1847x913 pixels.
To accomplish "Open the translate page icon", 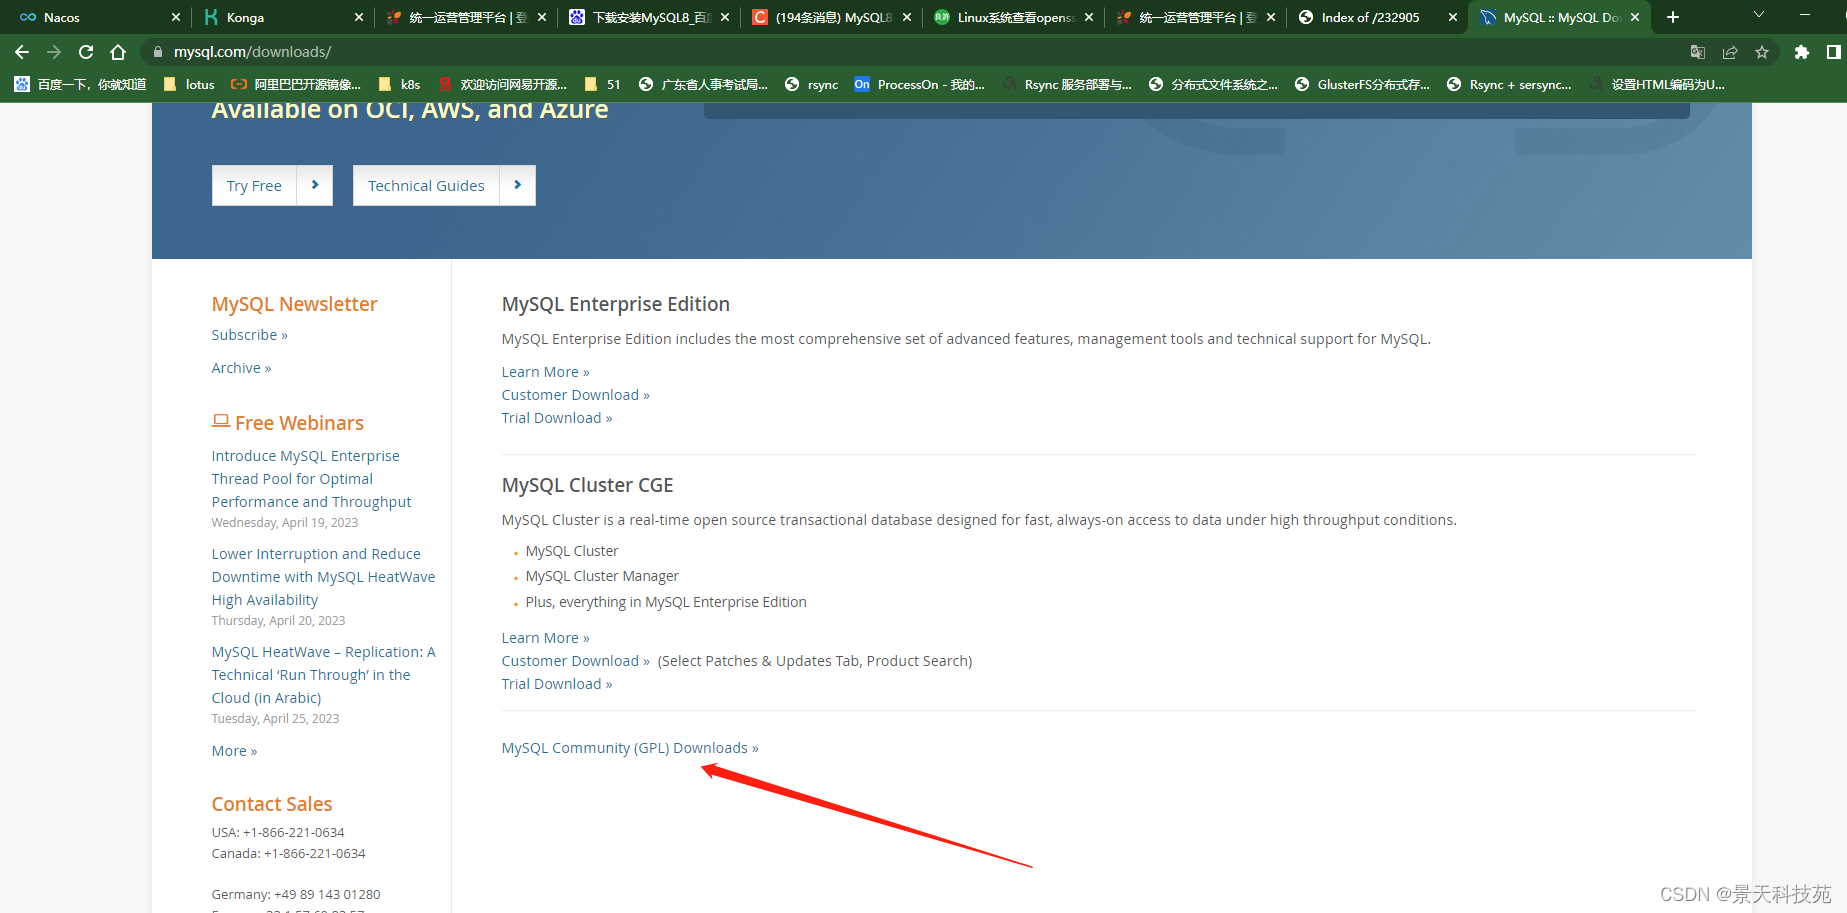I will (1698, 52).
